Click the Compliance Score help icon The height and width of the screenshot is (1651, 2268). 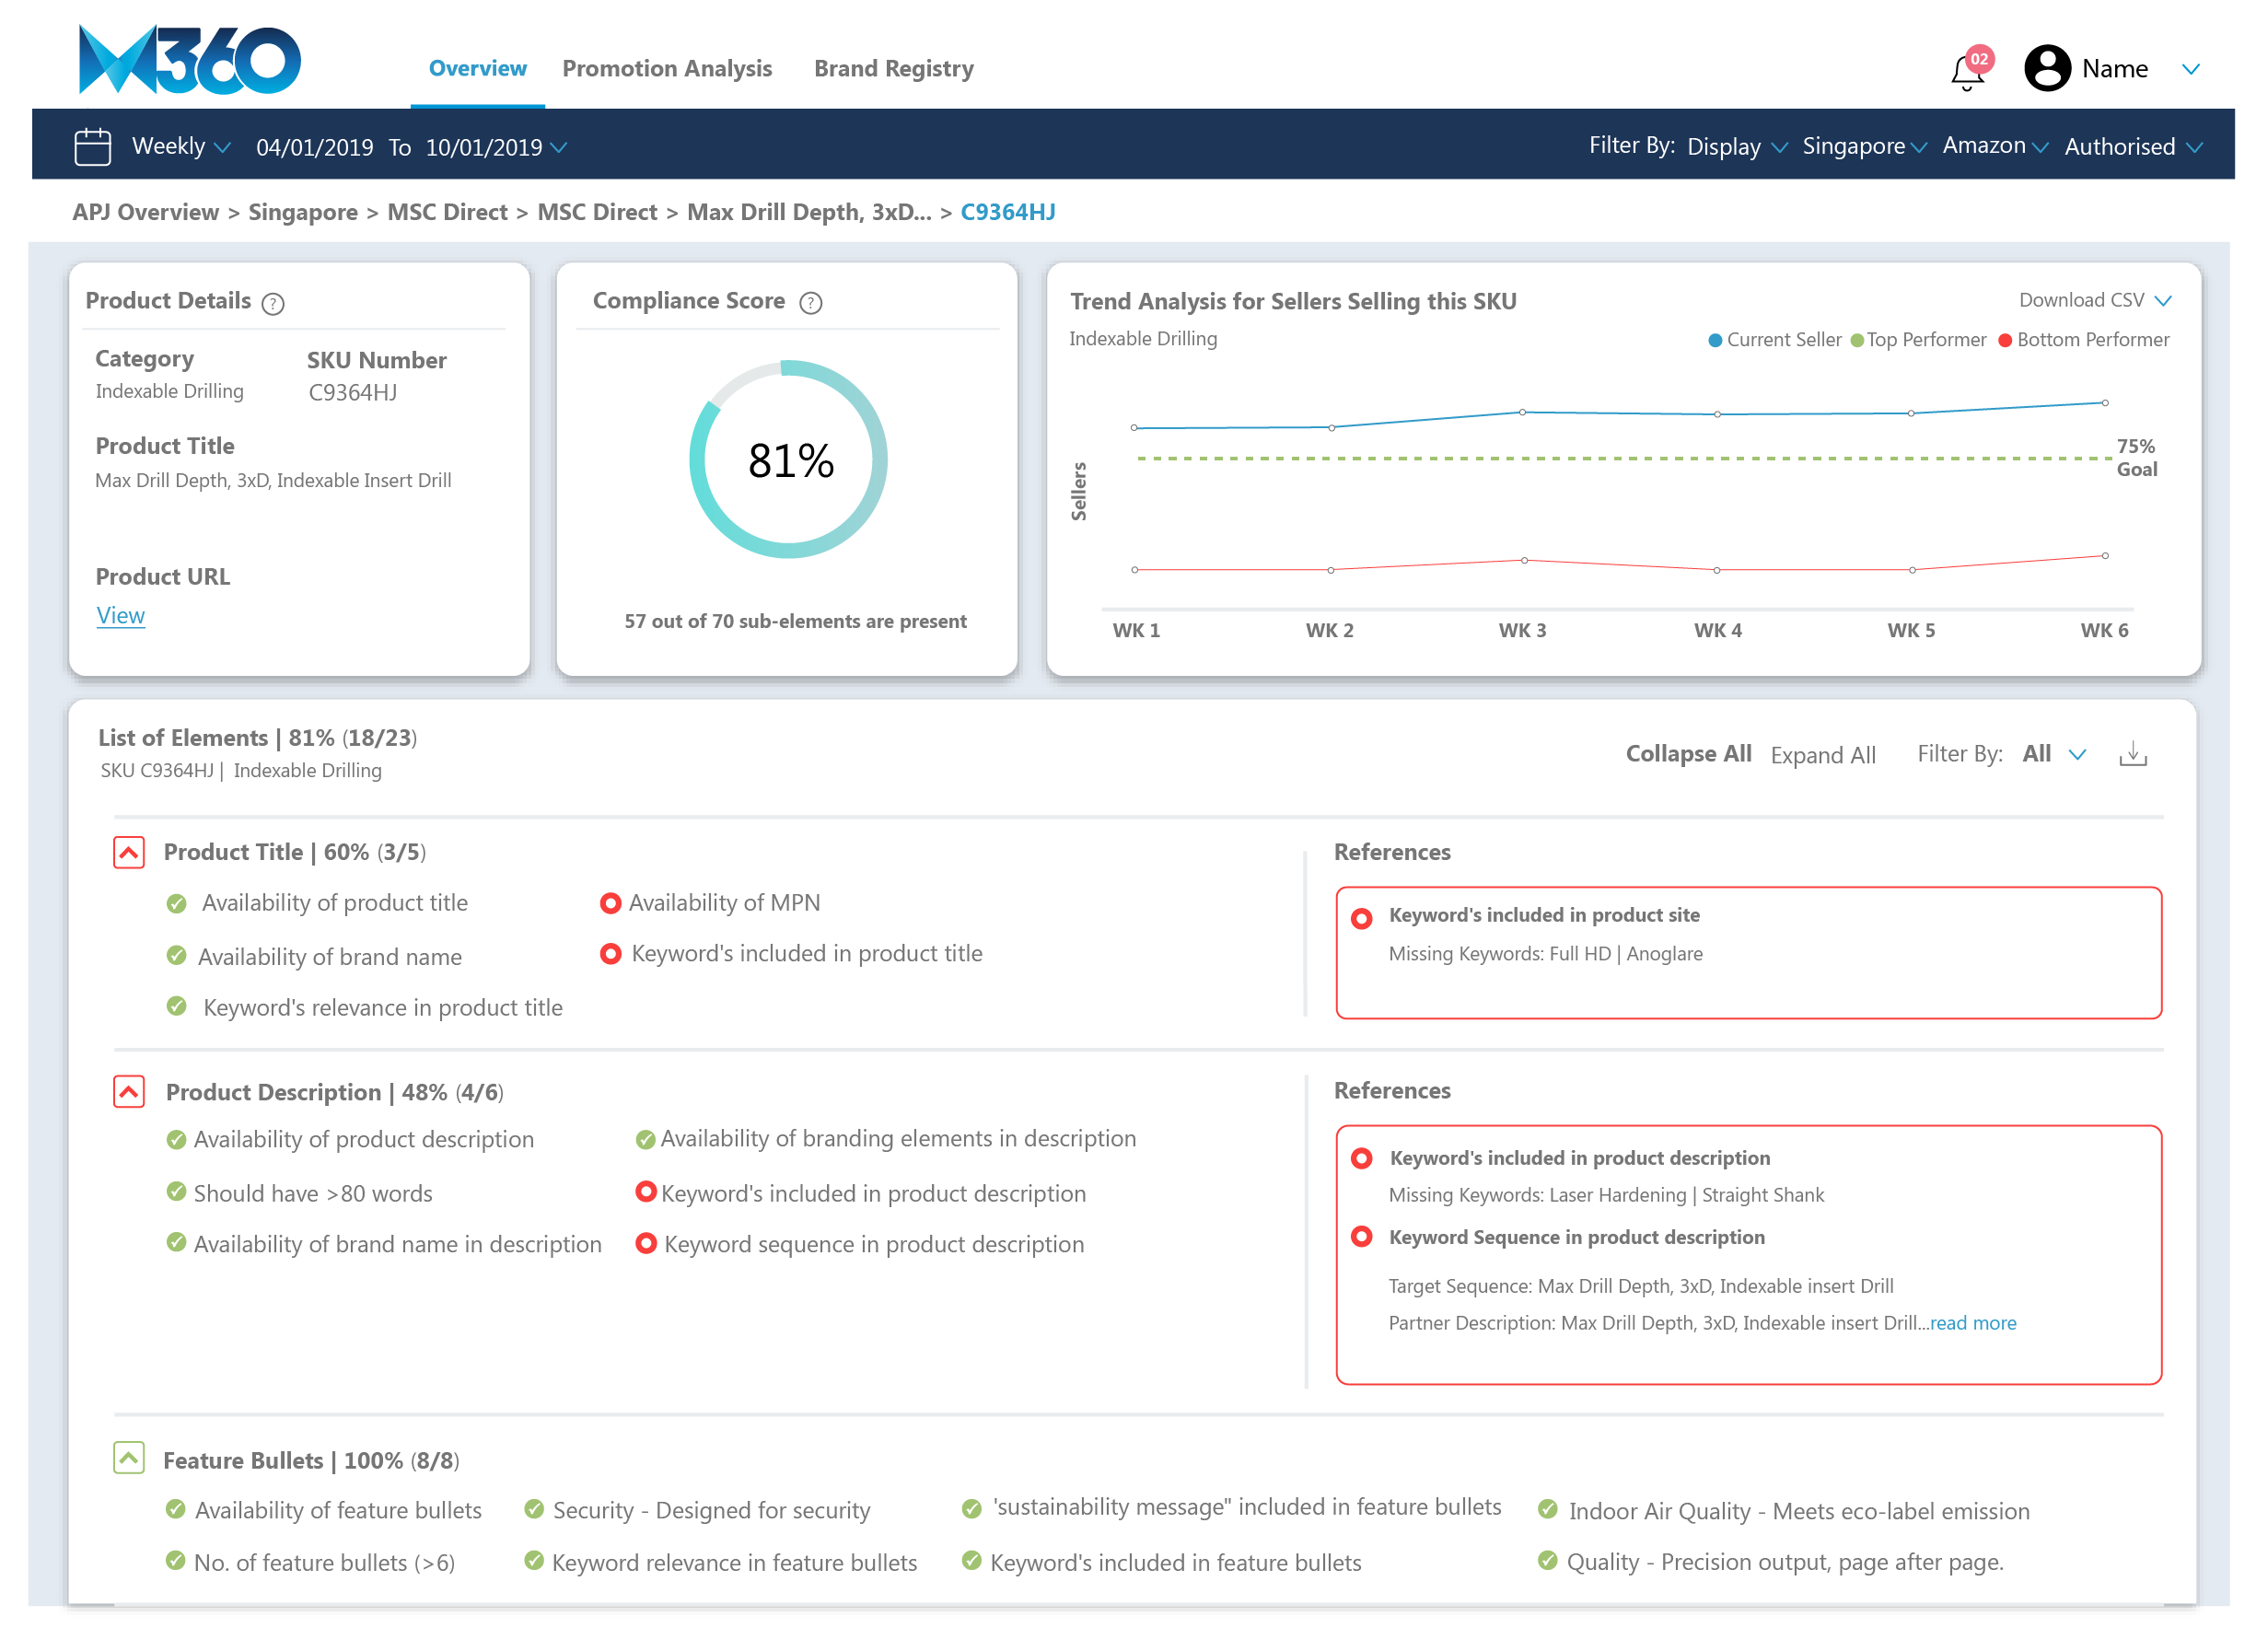pos(811,303)
